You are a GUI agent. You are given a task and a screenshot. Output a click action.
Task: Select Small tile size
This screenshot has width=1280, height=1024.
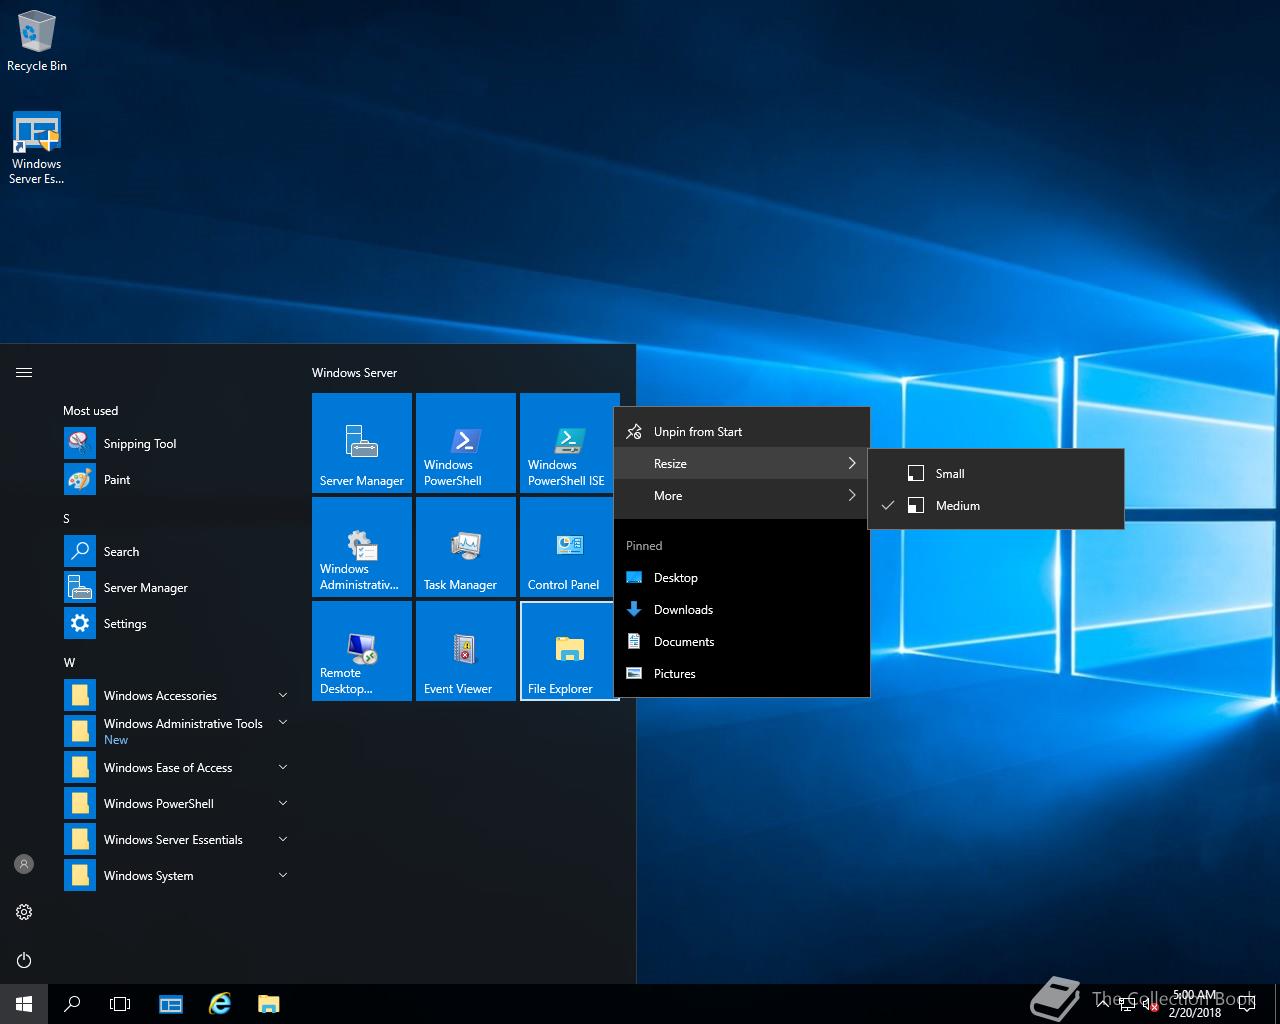996,474
